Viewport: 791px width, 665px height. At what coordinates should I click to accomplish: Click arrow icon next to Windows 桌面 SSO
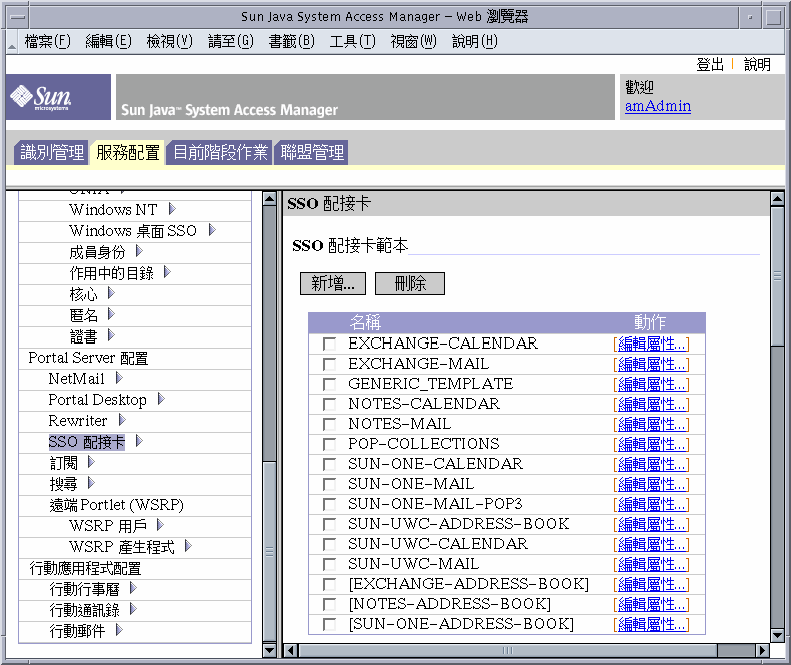[x=212, y=230]
